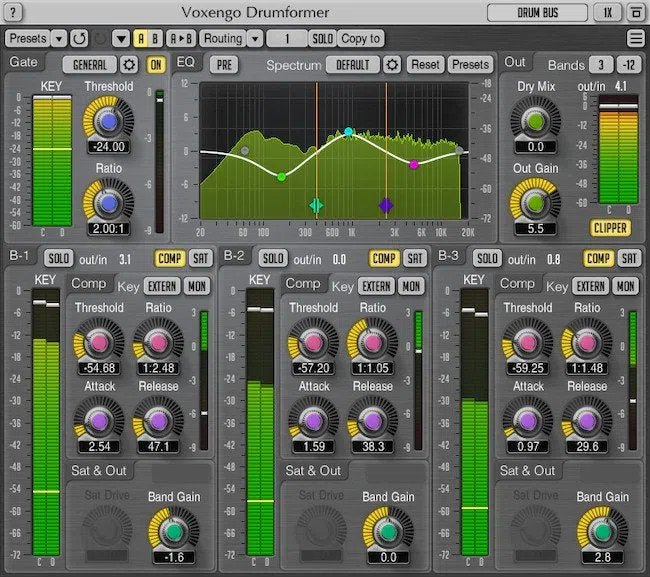
Task: Click the Copy to button
Action: [x=361, y=39]
